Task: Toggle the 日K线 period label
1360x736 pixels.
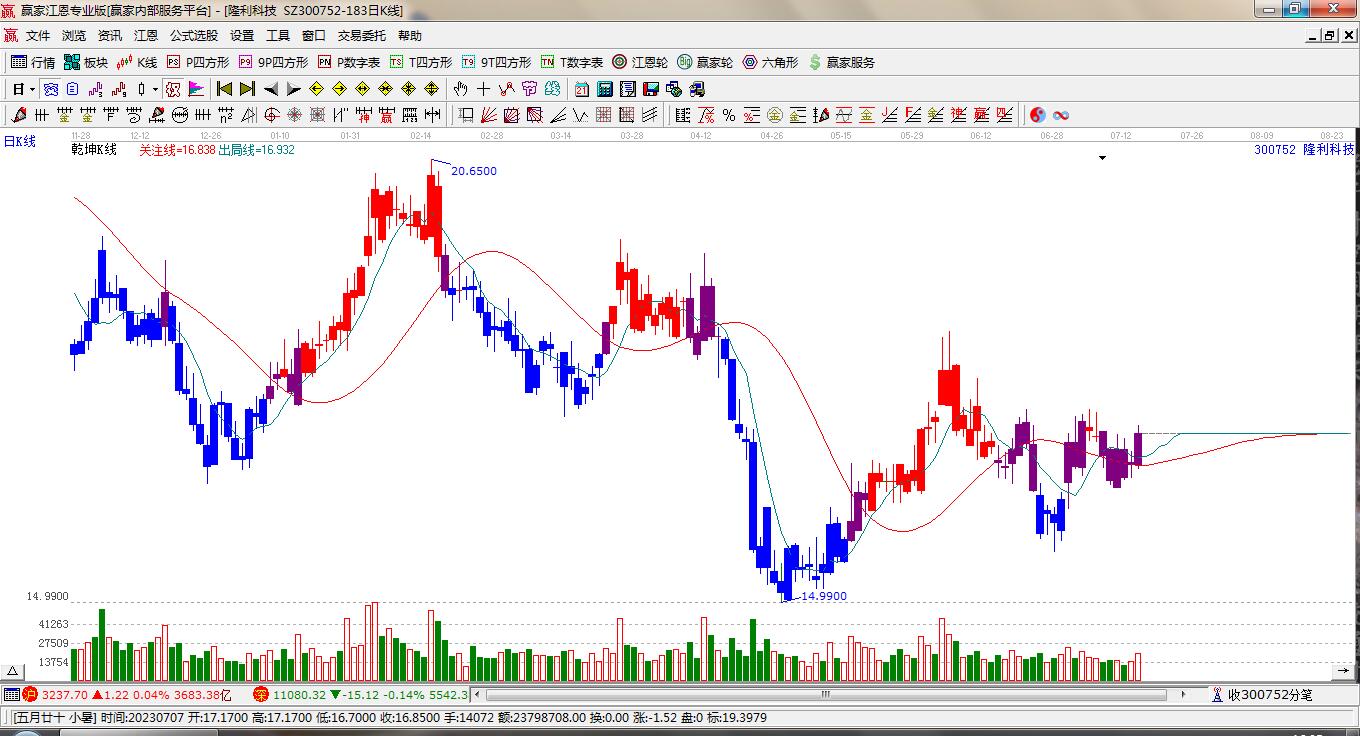Action: (x=19, y=142)
